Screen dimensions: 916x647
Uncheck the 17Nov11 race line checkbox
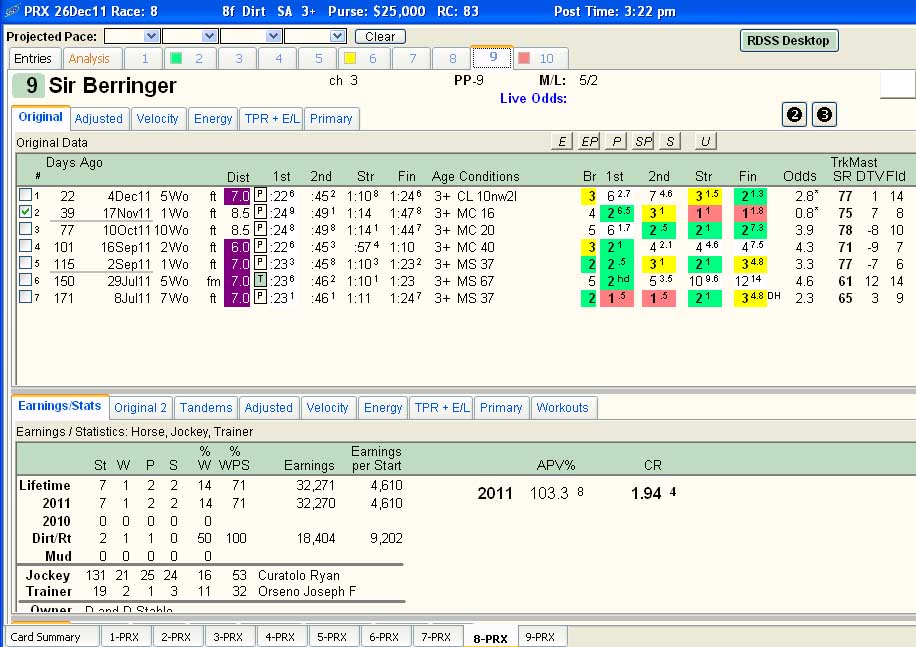(x=25, y=211)
